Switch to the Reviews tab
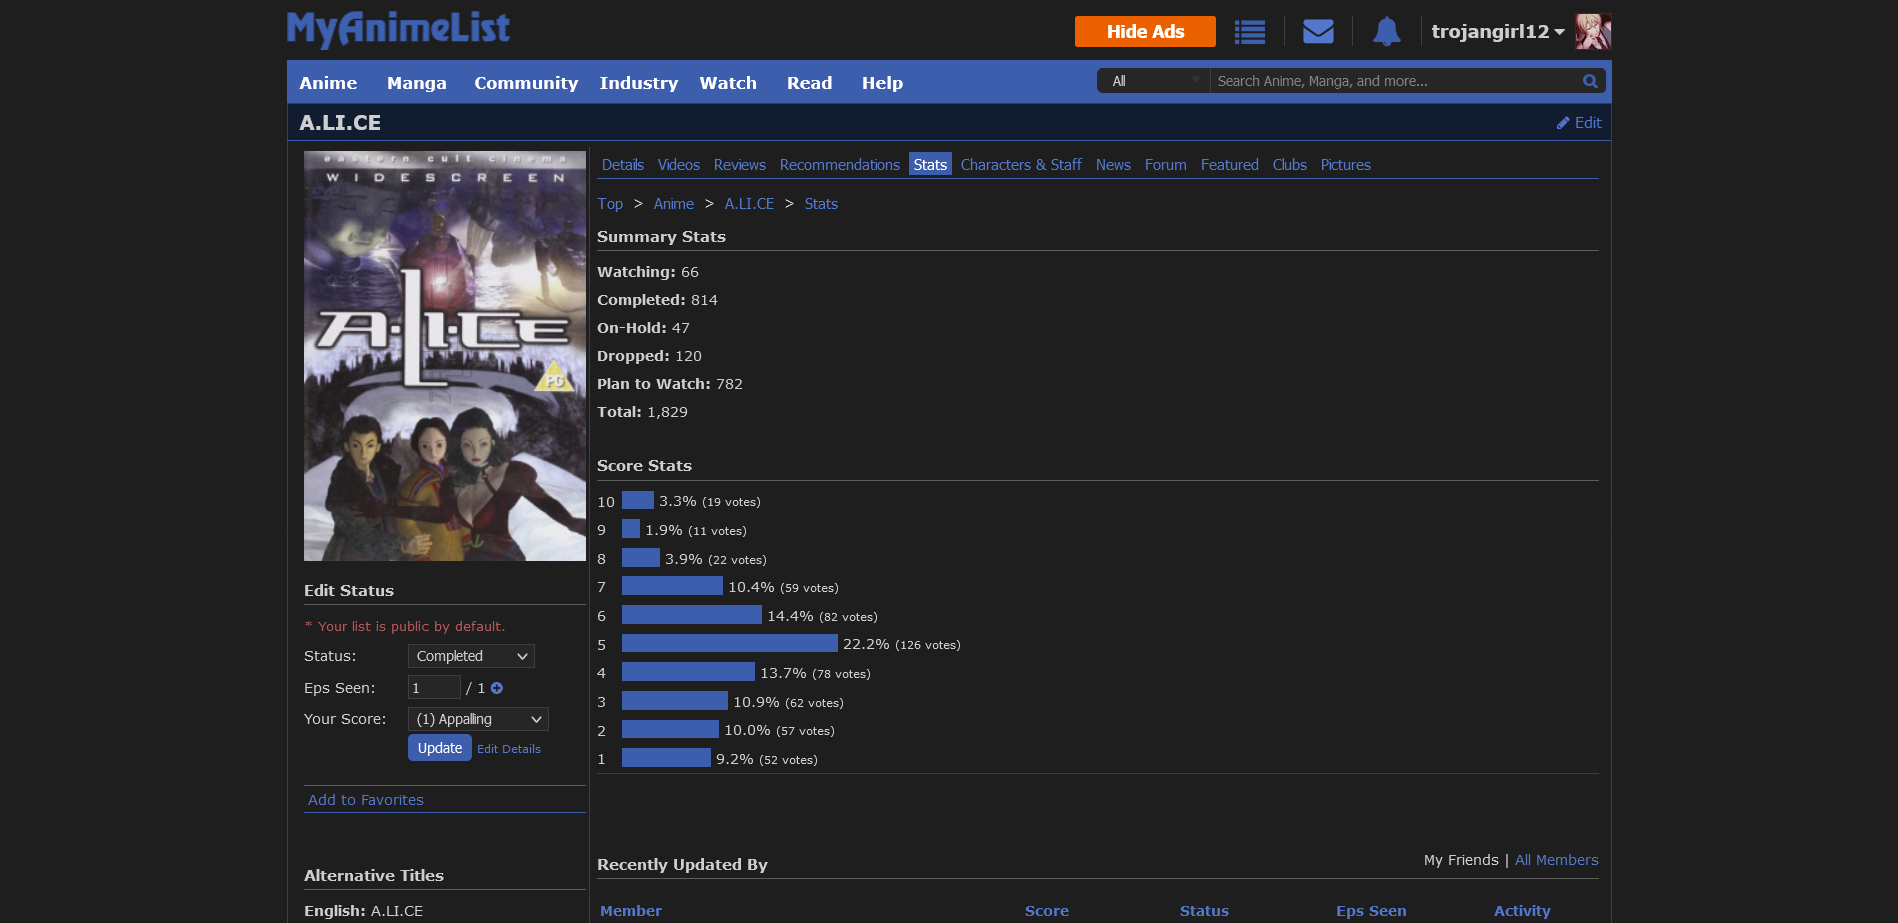The image size is (1898, 923). coord(739,165)
